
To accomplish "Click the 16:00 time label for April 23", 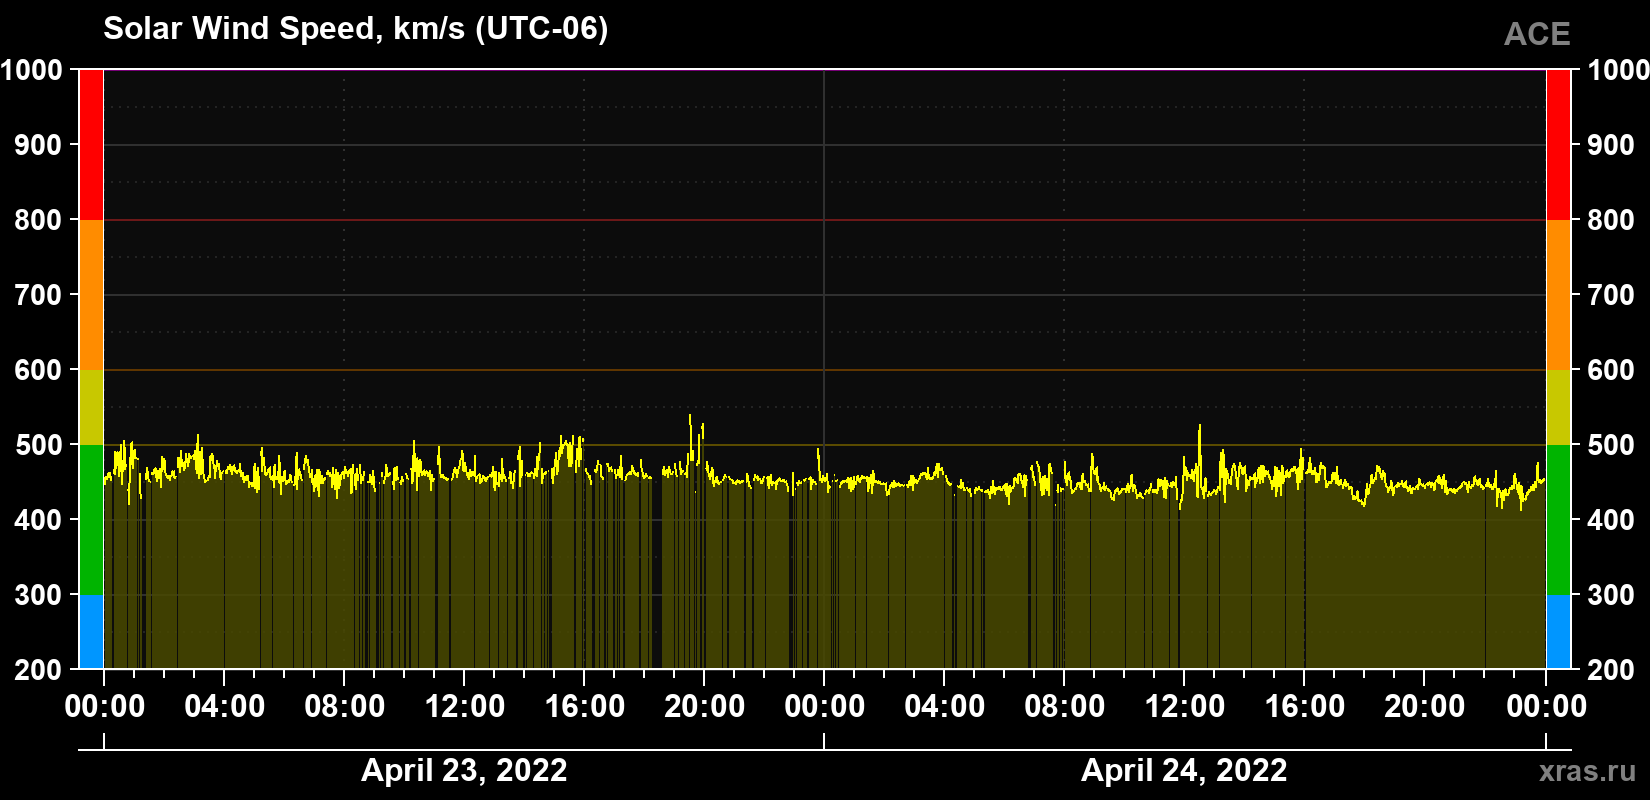I will point(584,707).
